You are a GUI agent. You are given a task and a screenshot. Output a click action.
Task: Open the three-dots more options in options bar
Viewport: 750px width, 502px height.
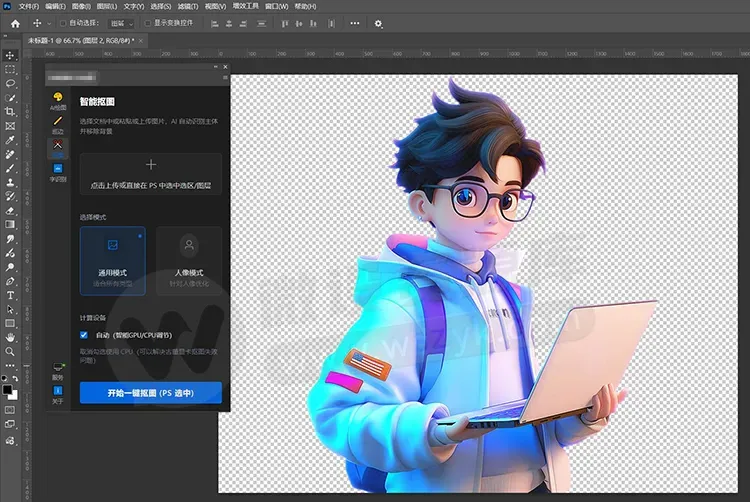(354, 23)
